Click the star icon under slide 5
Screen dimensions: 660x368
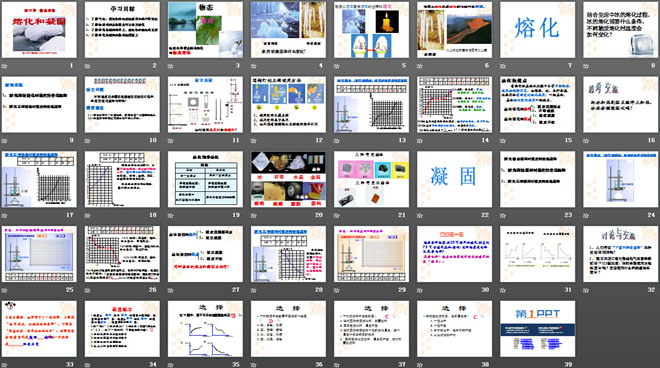(x=337, y=66)
